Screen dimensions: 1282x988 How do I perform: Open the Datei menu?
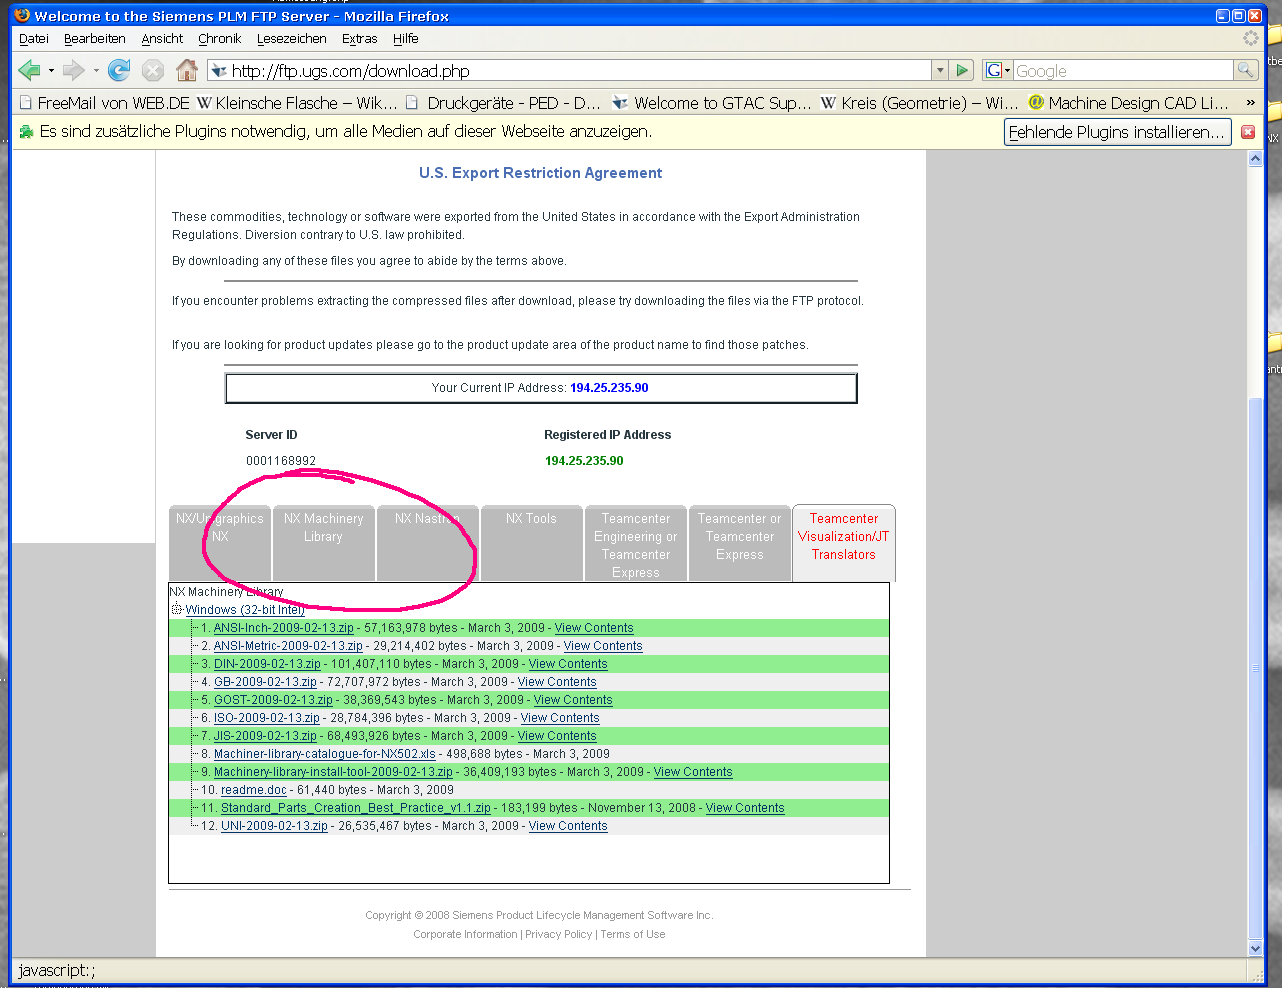(x=34, y=39)
